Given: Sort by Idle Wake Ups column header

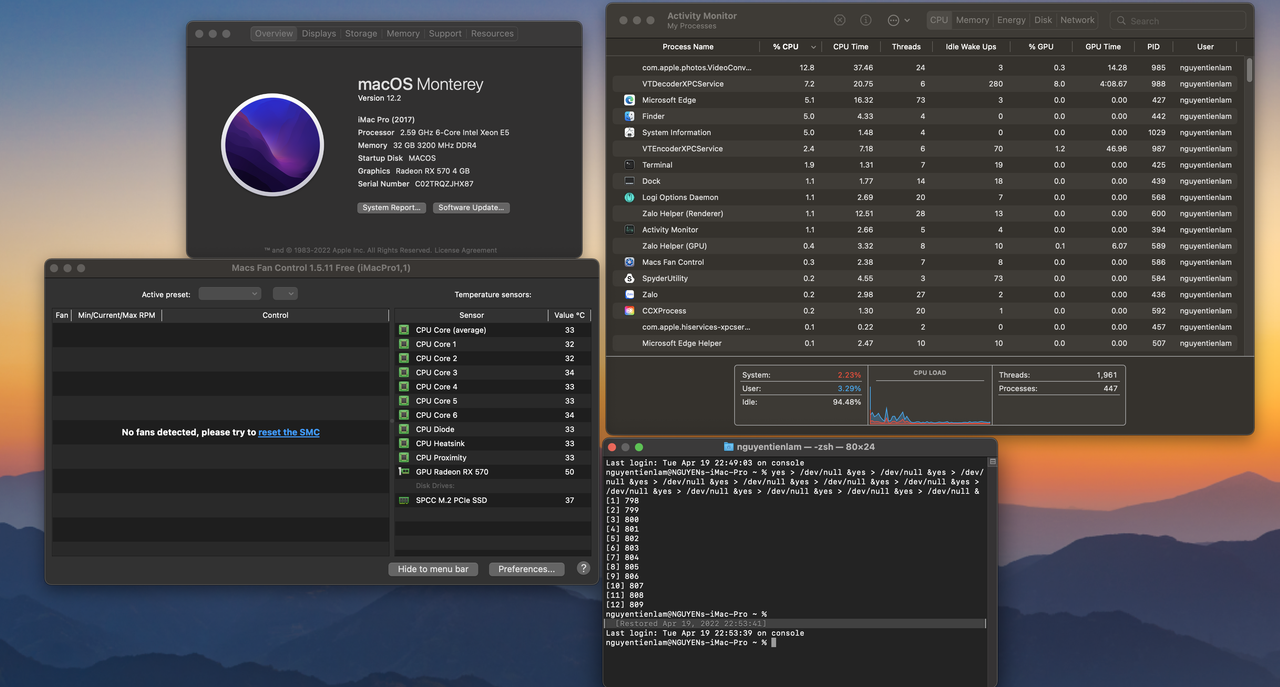Looking at the screenshot, I should (971, 46).
